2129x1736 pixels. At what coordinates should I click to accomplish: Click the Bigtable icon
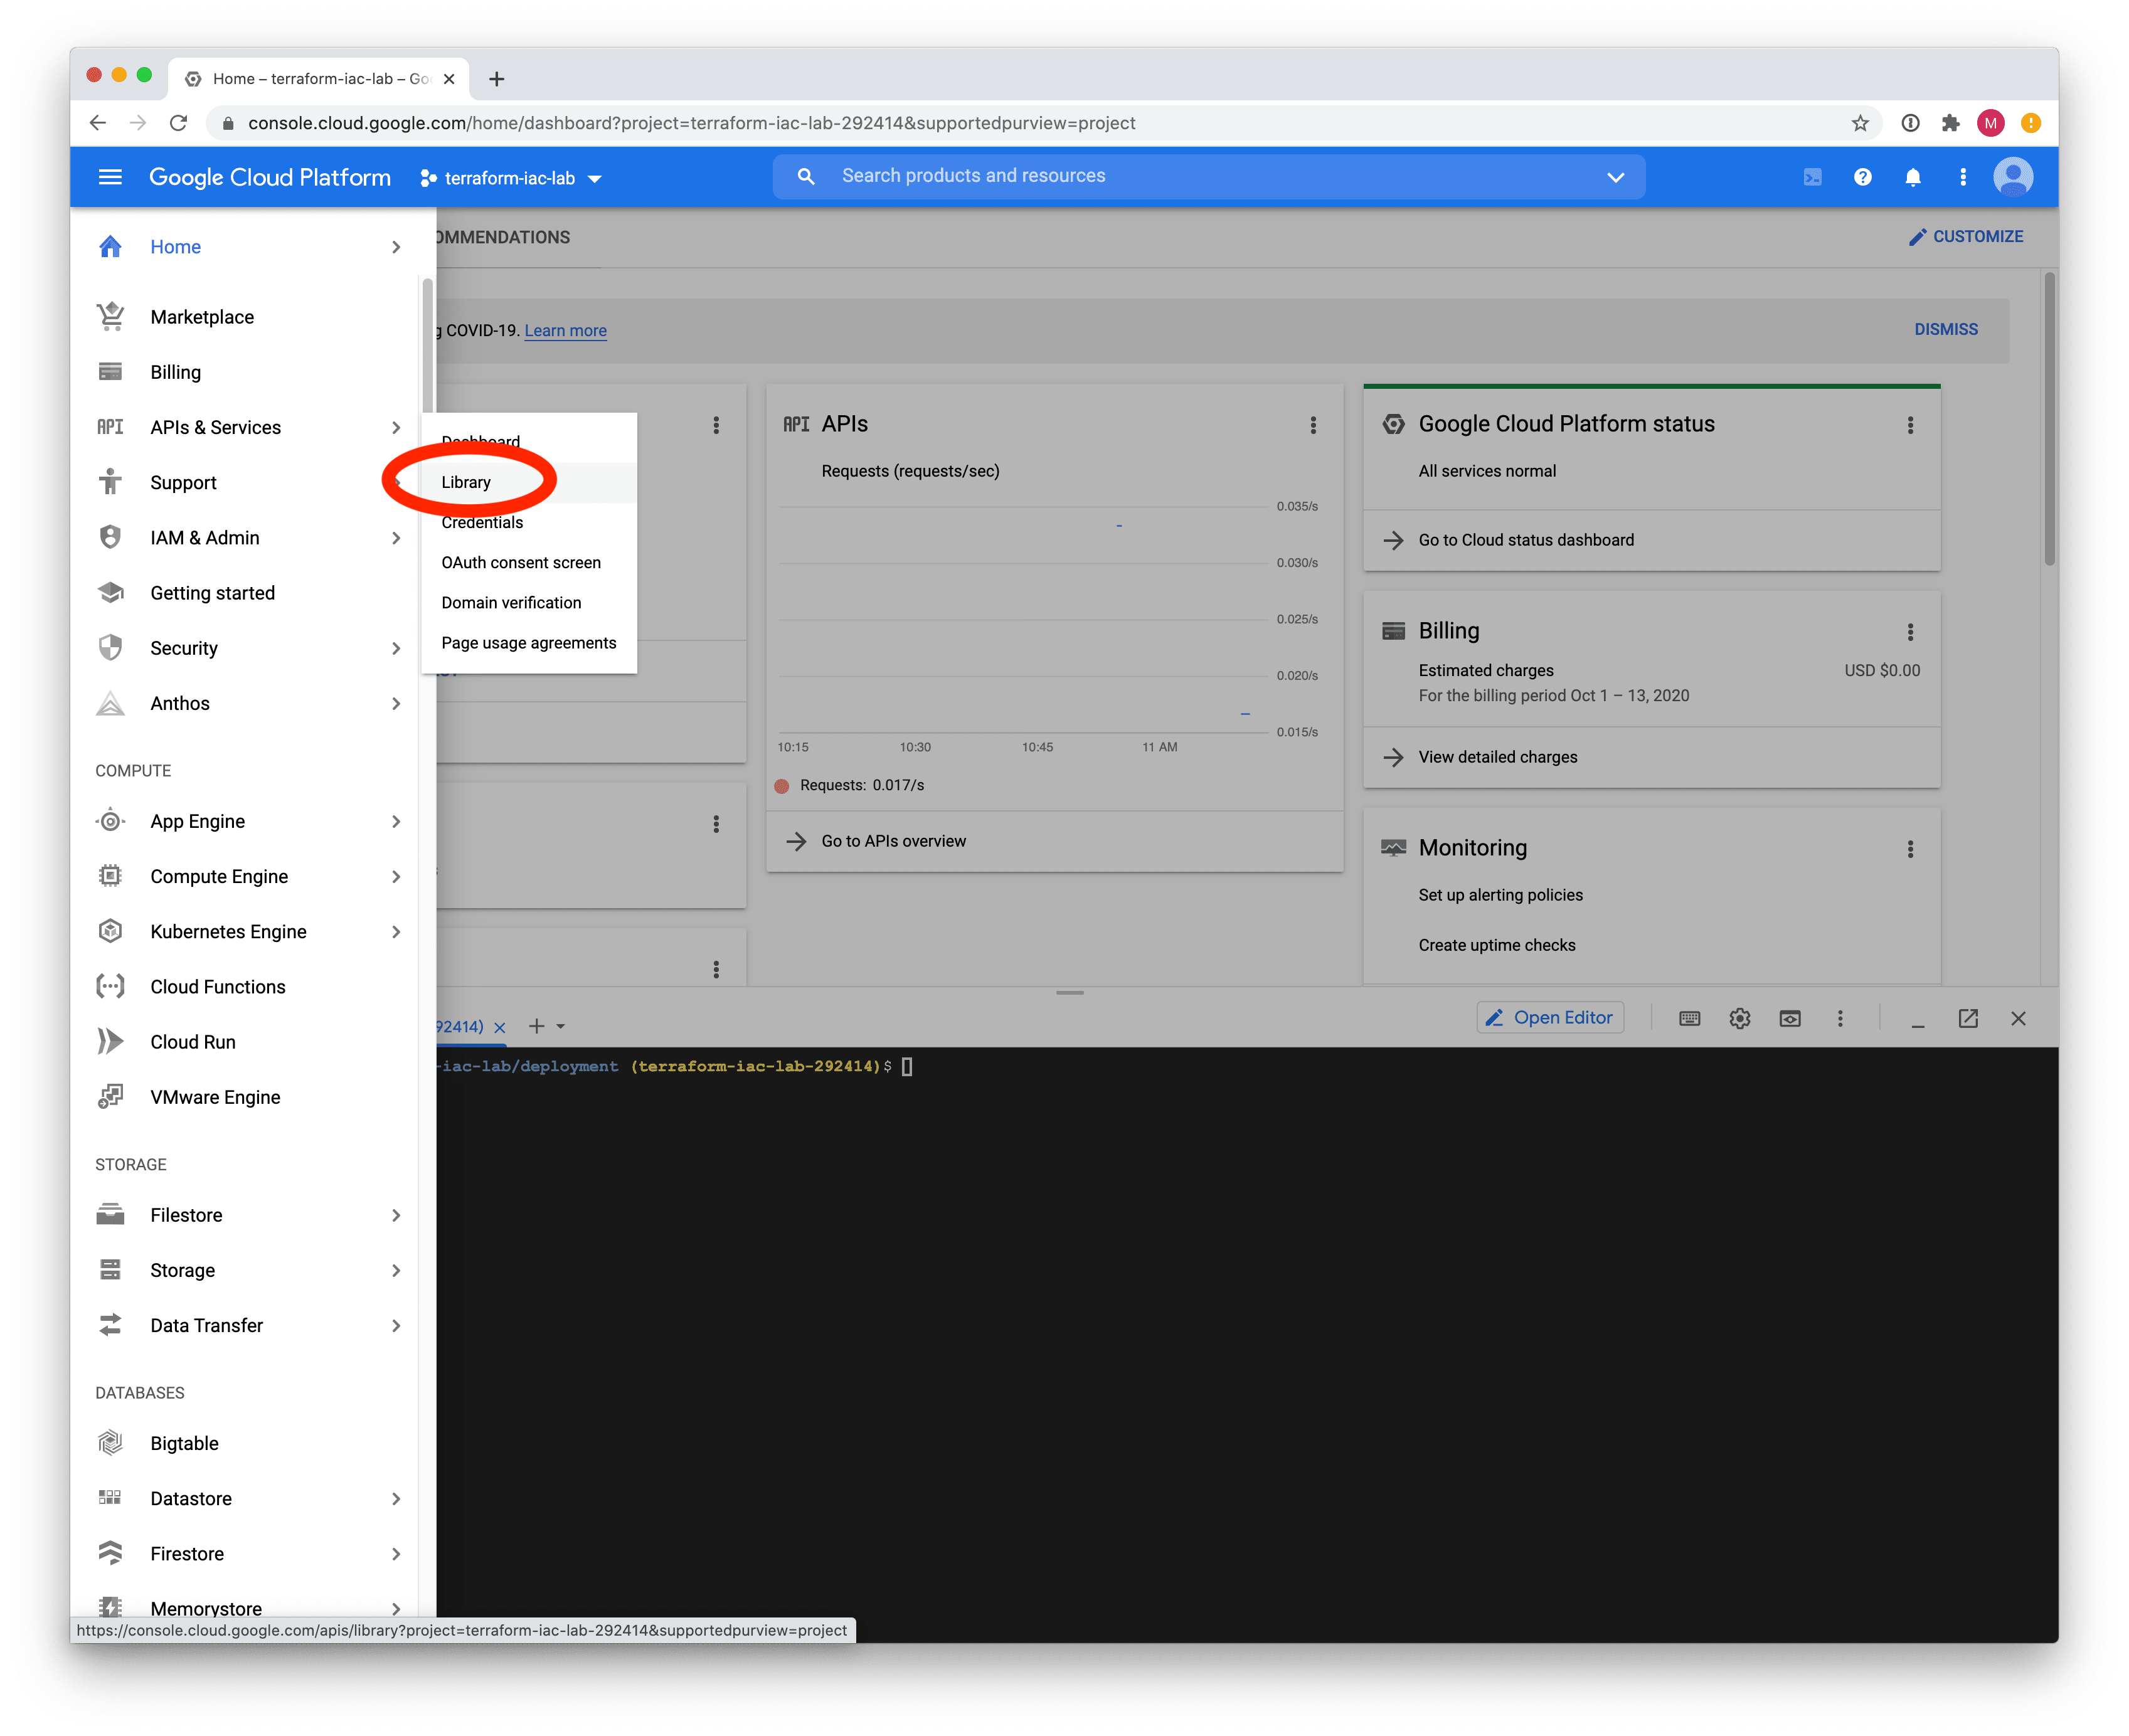[x=110, y=1442]
